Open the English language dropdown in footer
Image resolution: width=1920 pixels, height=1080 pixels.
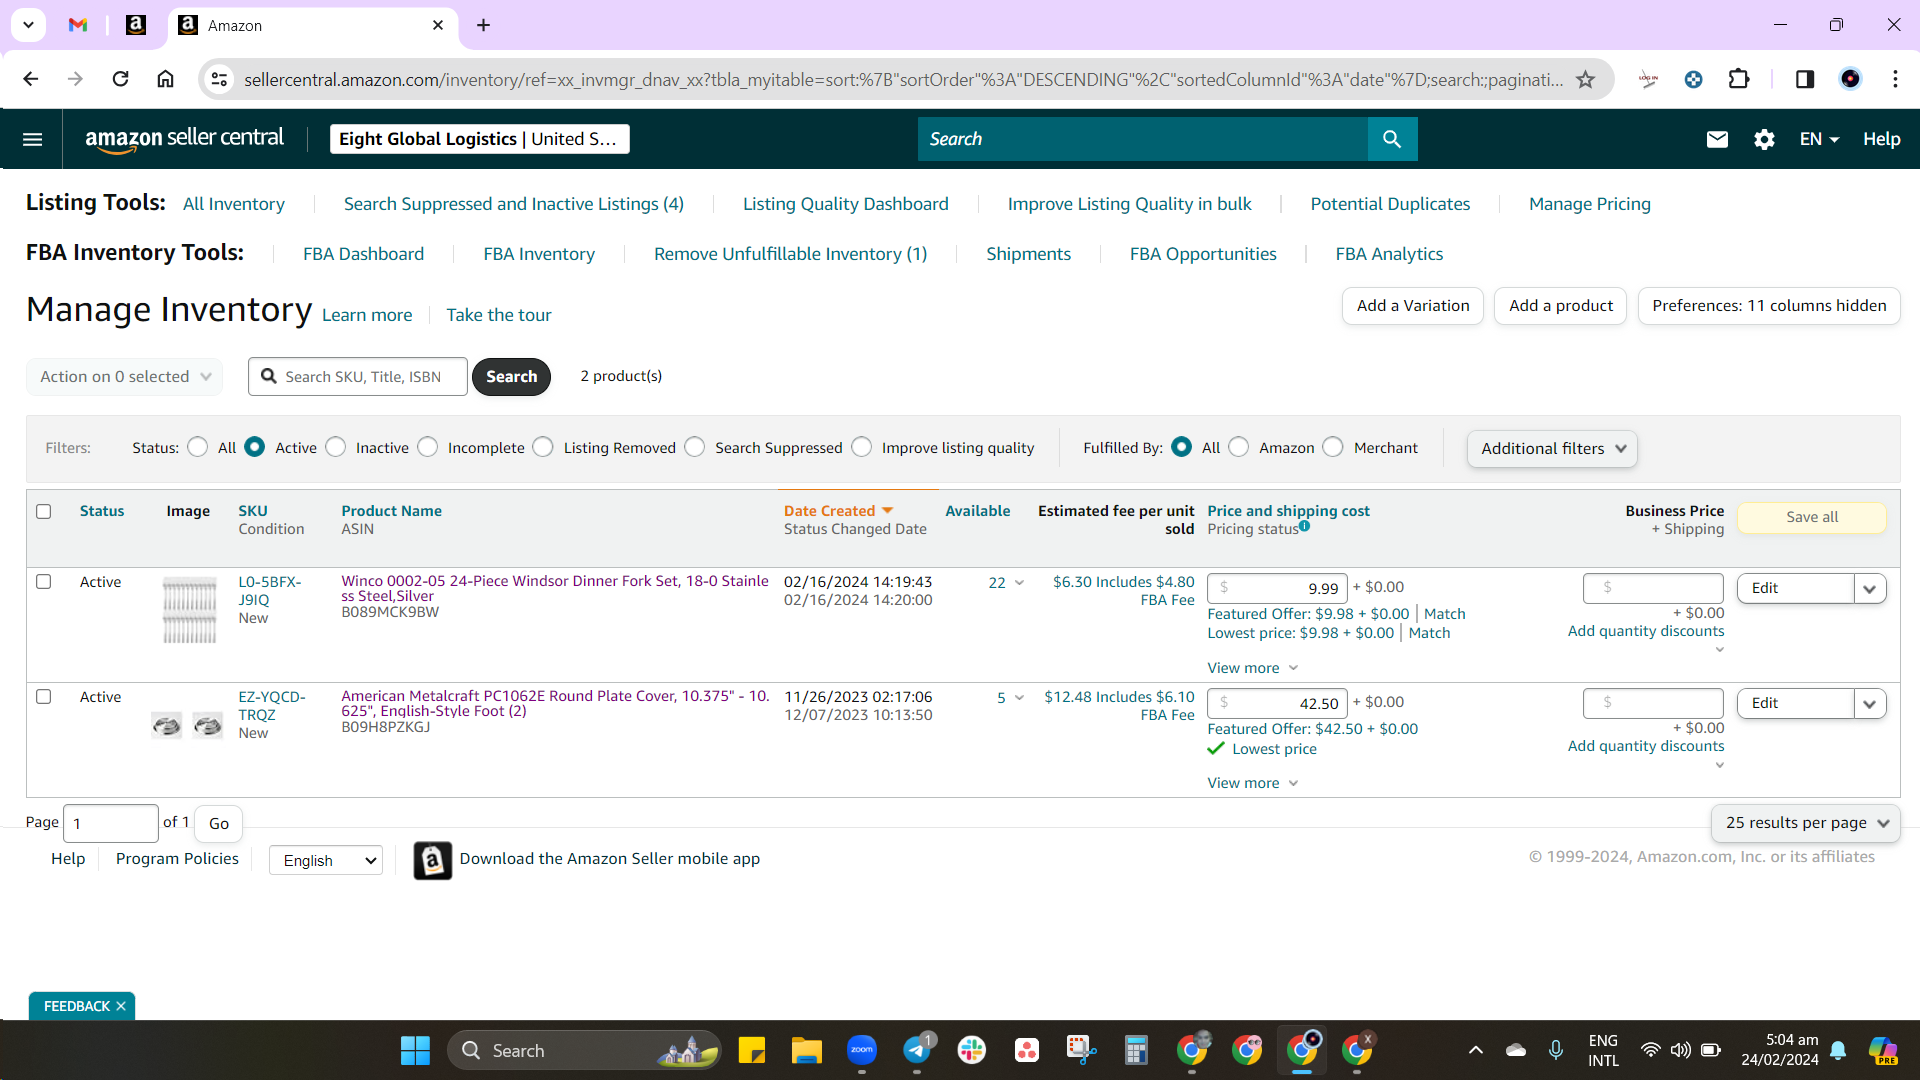tap(326, 860)
